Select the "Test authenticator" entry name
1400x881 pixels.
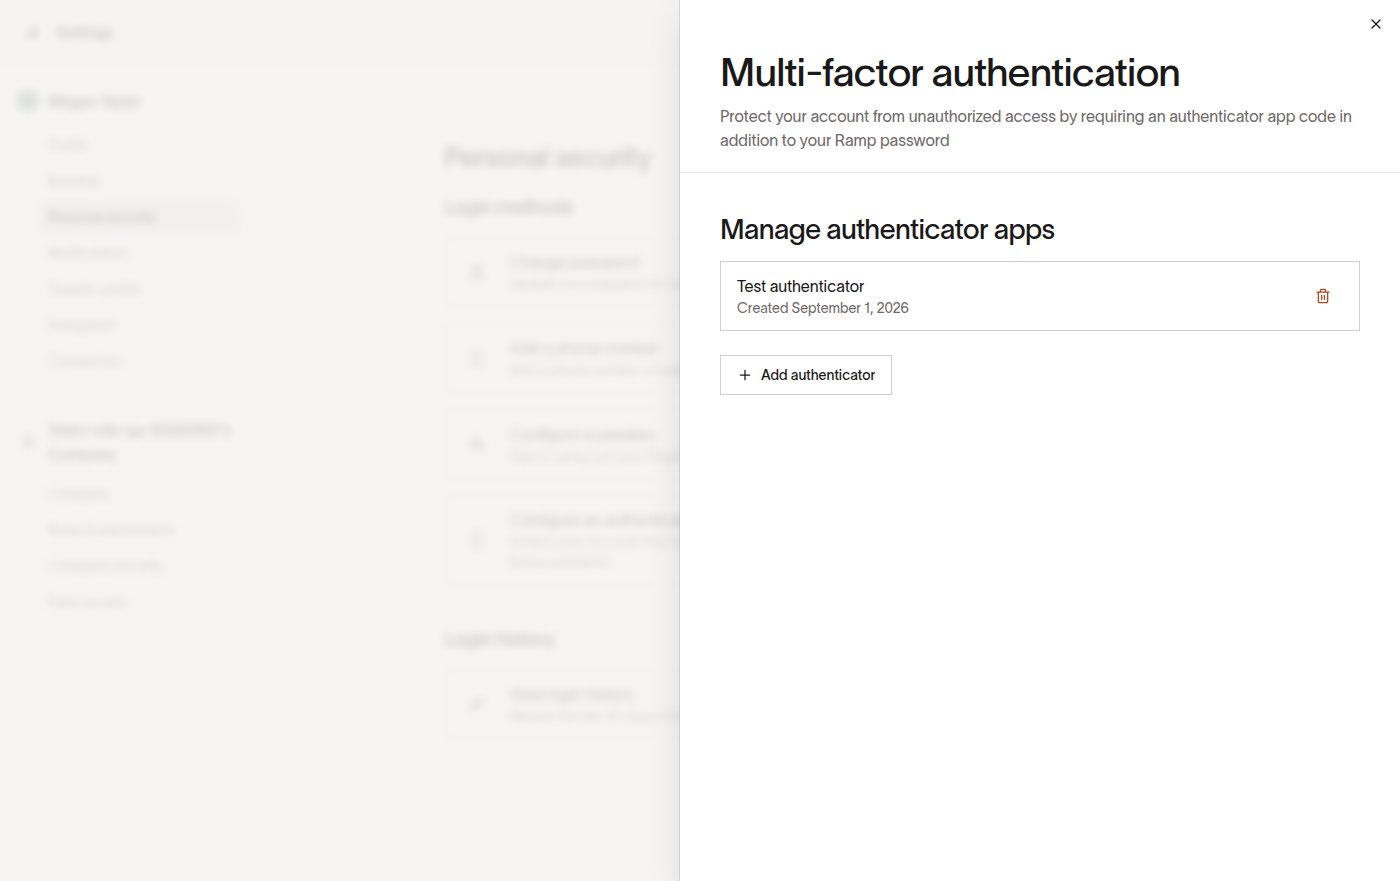(800, 286)
